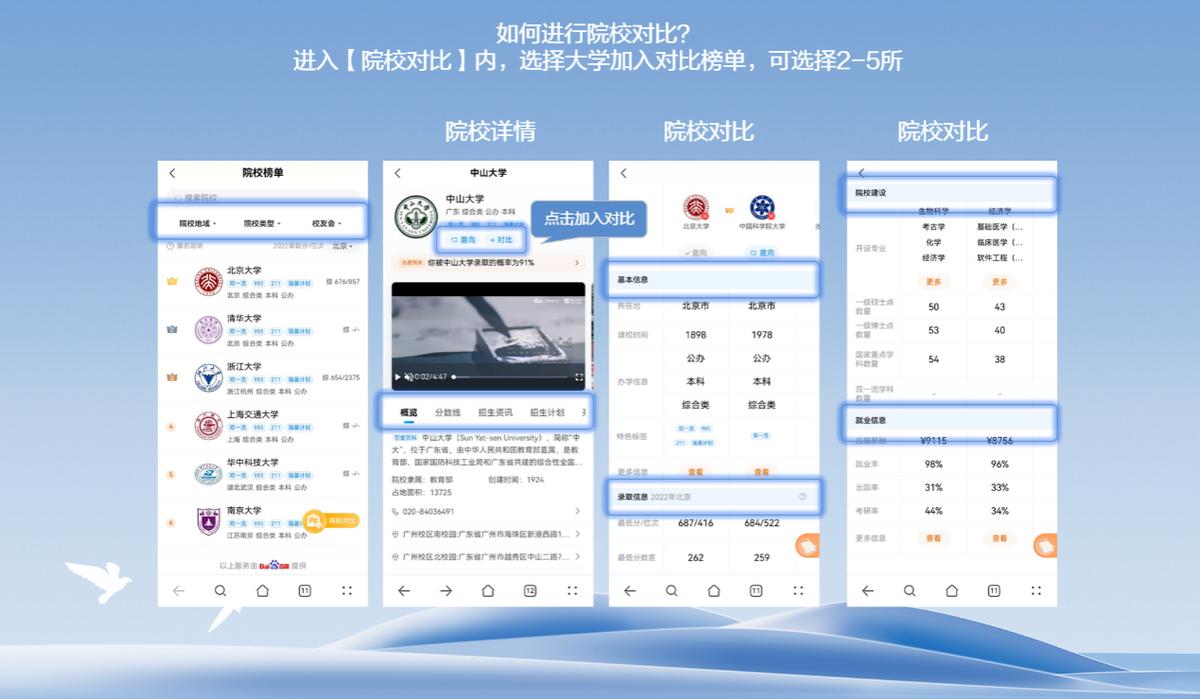Tap the orange floating feedback icon on comparison screen

coord(808,546)
